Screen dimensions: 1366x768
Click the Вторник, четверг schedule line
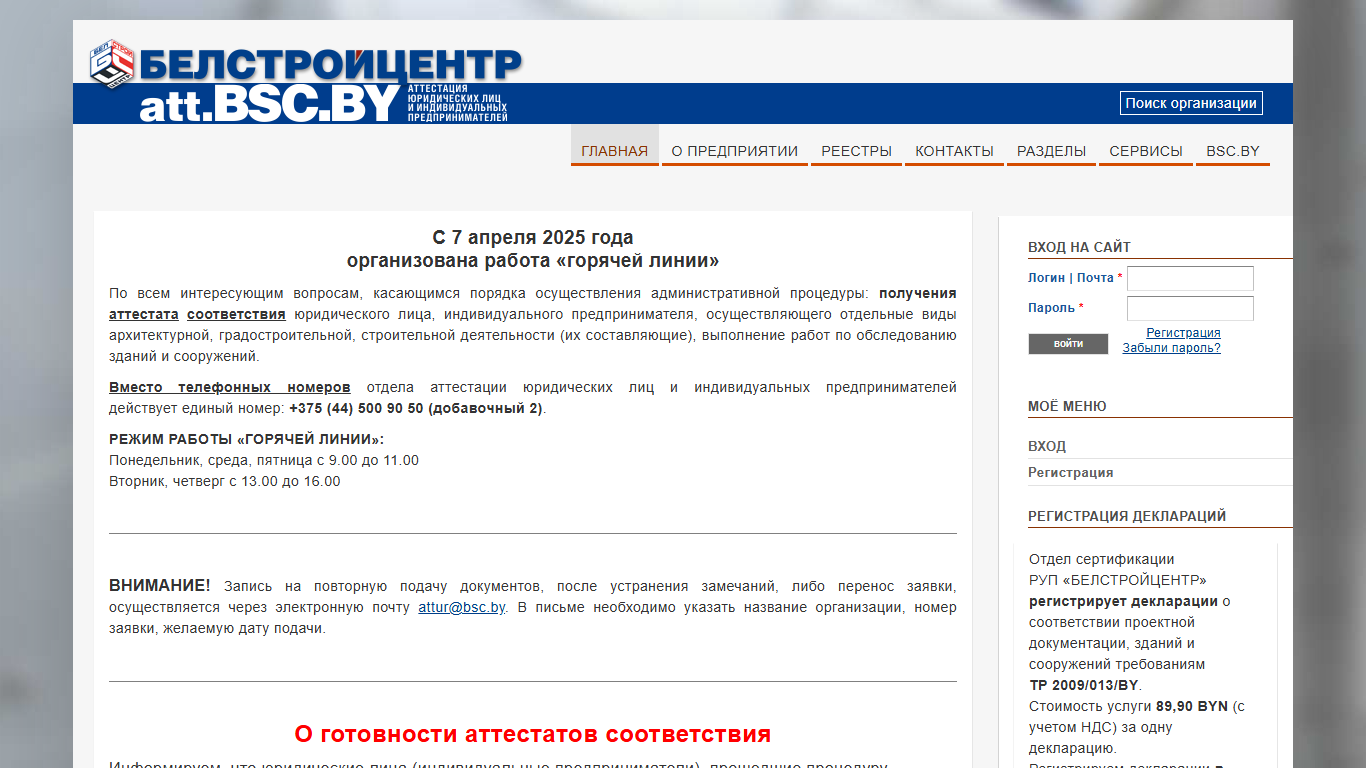pos(224,481)
